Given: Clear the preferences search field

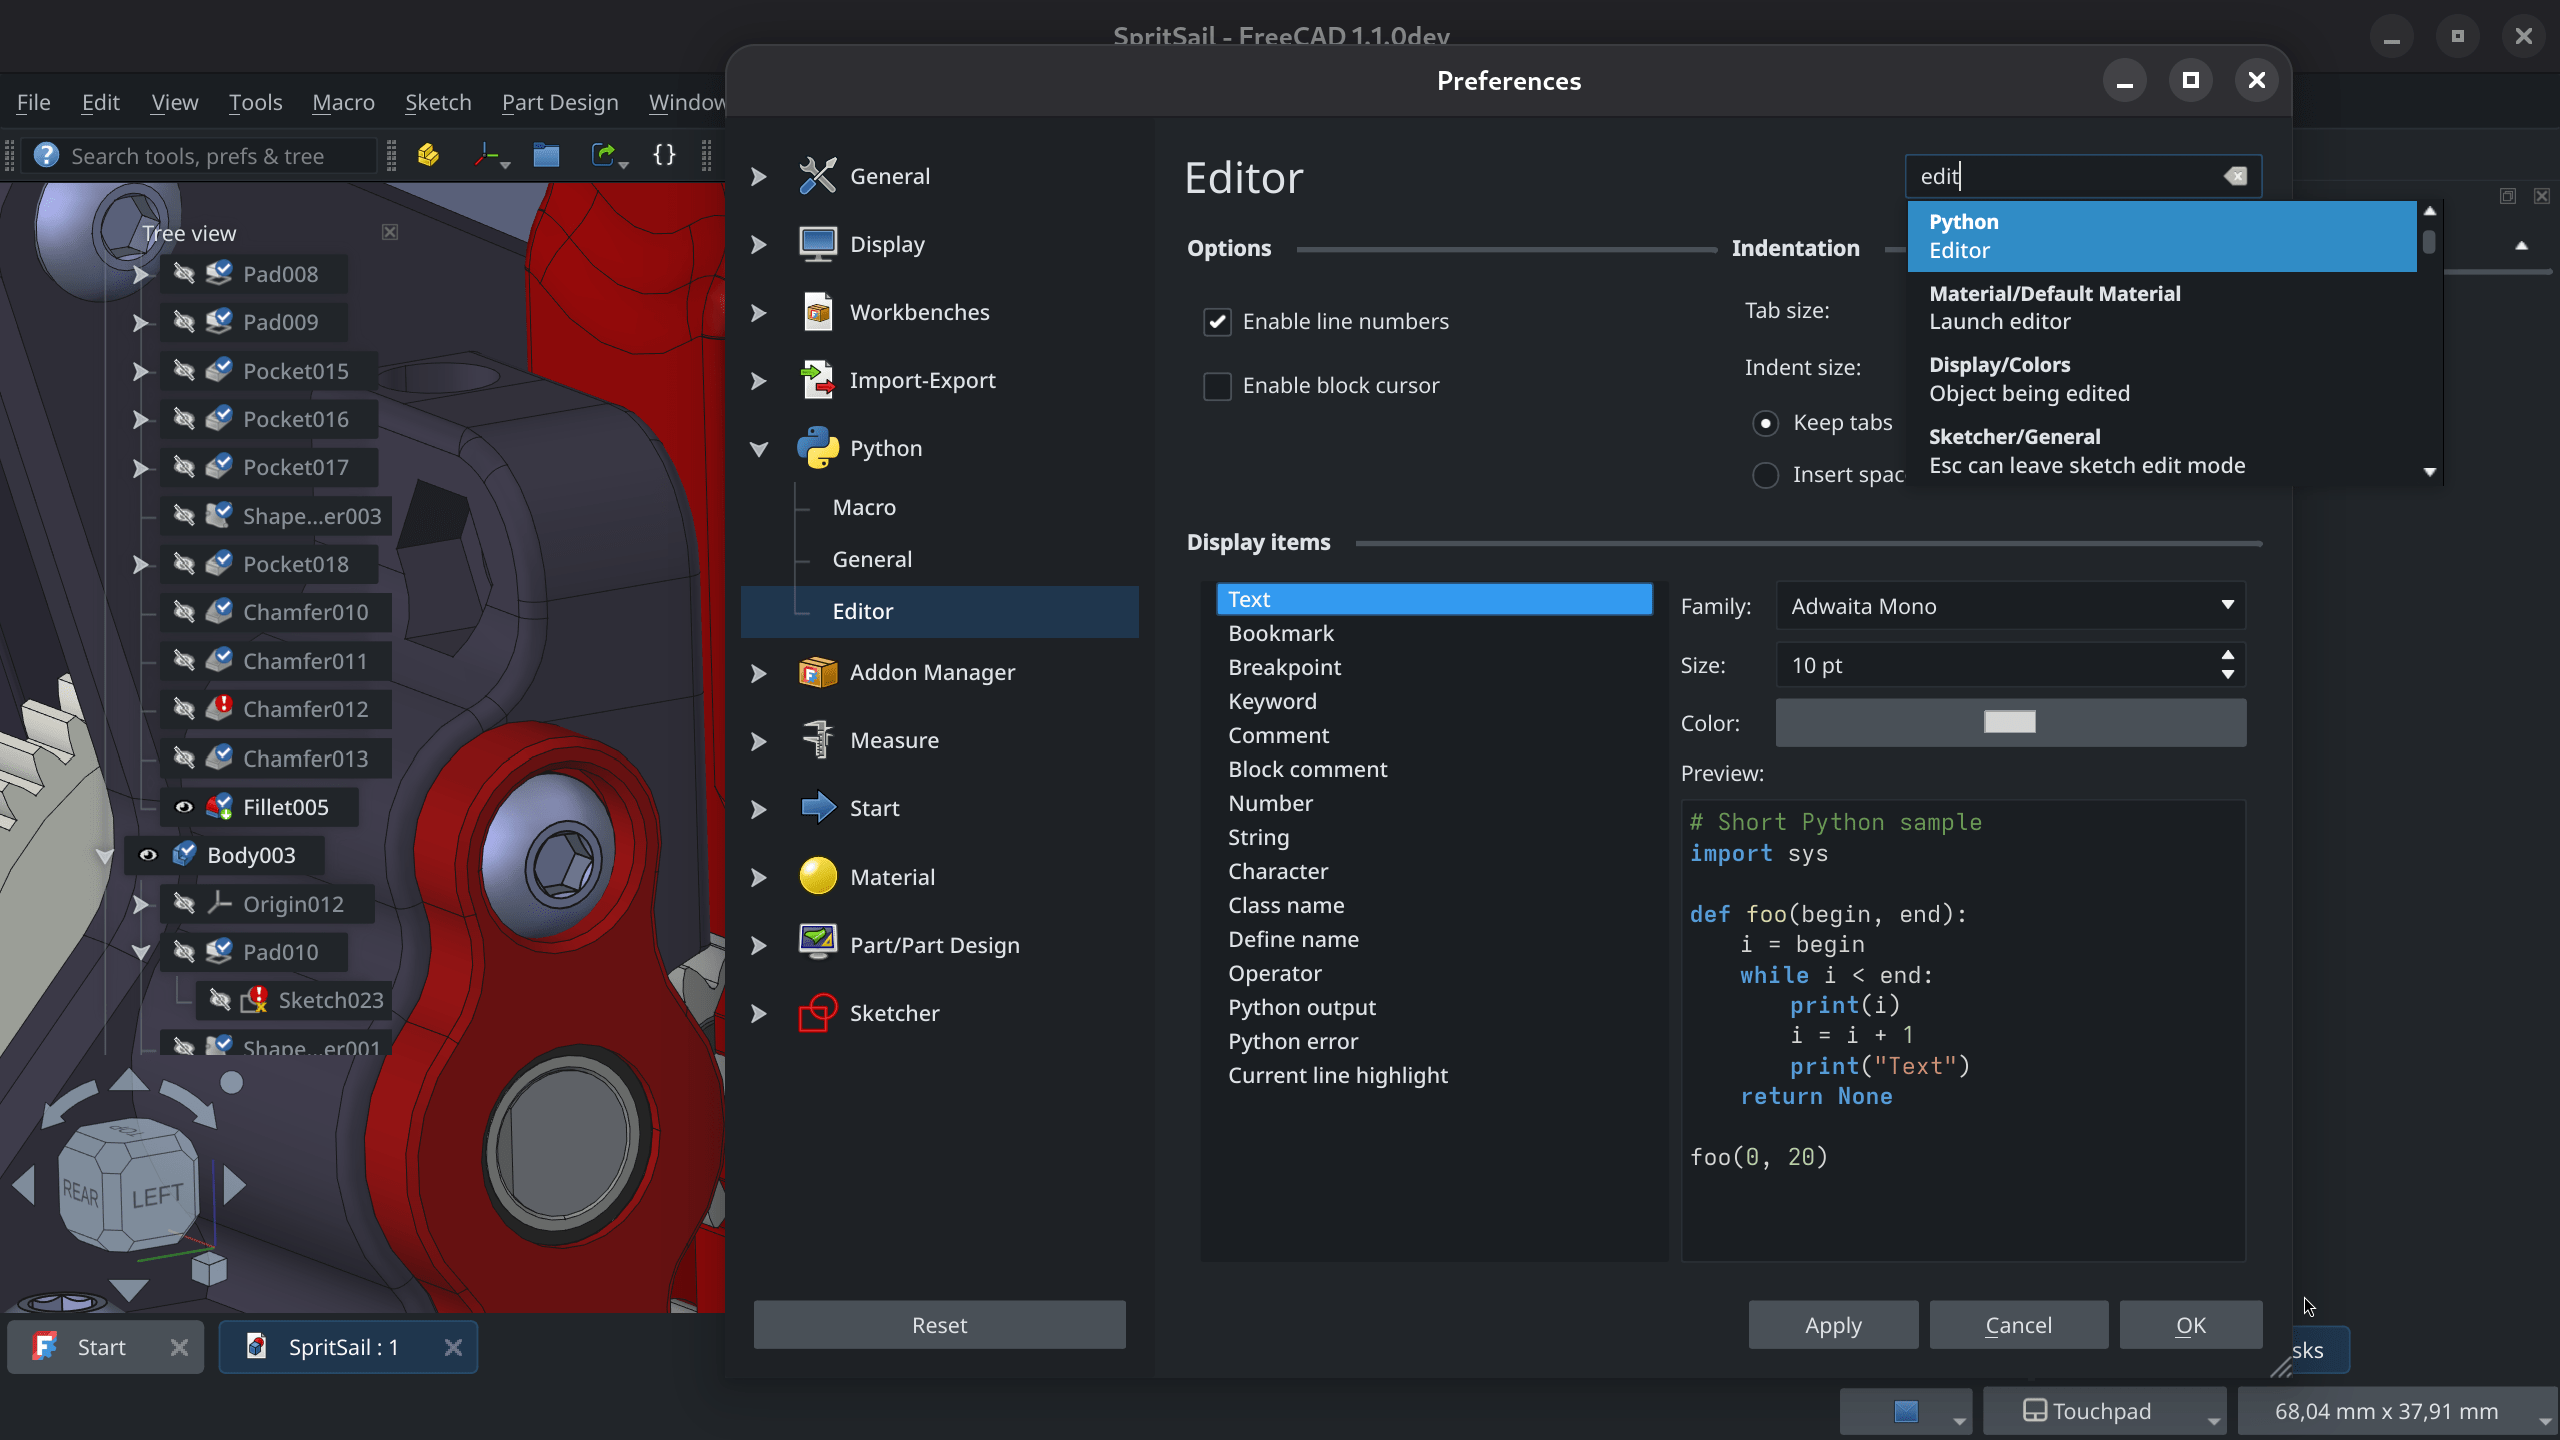Looking at the screenshot, I should coord(2235,176).
